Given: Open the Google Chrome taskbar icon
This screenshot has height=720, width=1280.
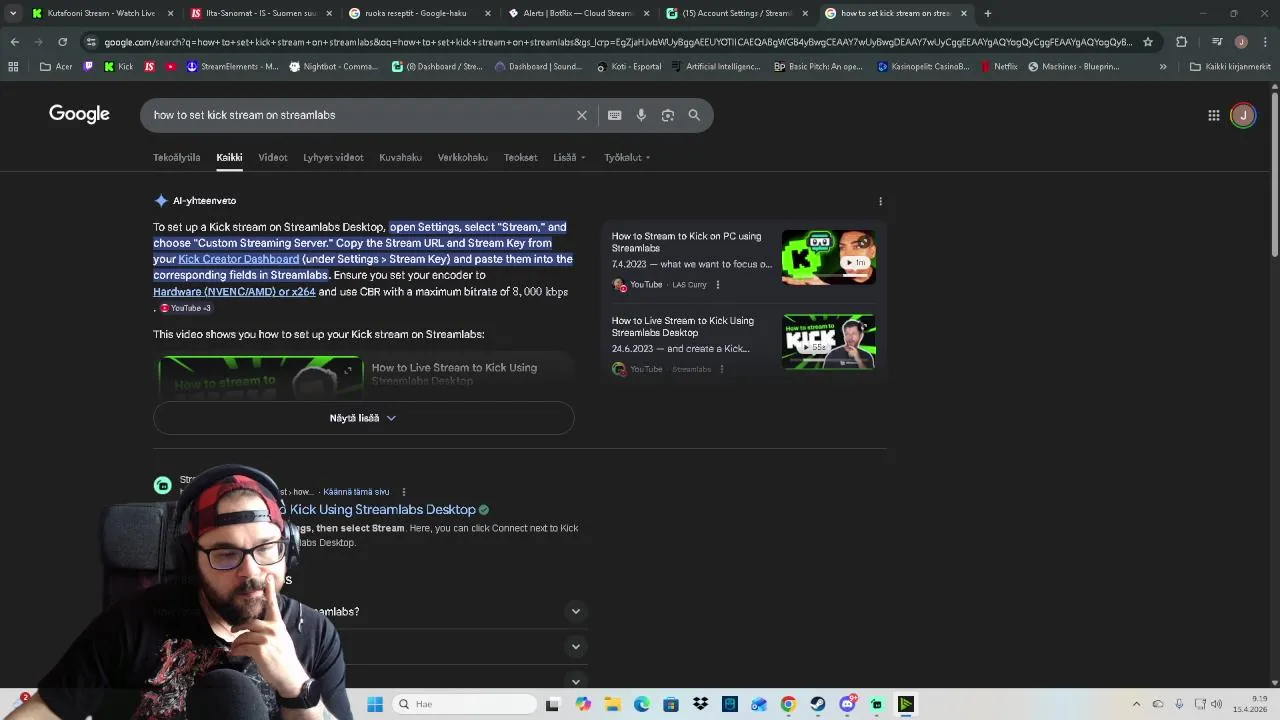Looking at the screenshot, I should tap(788, 704).
